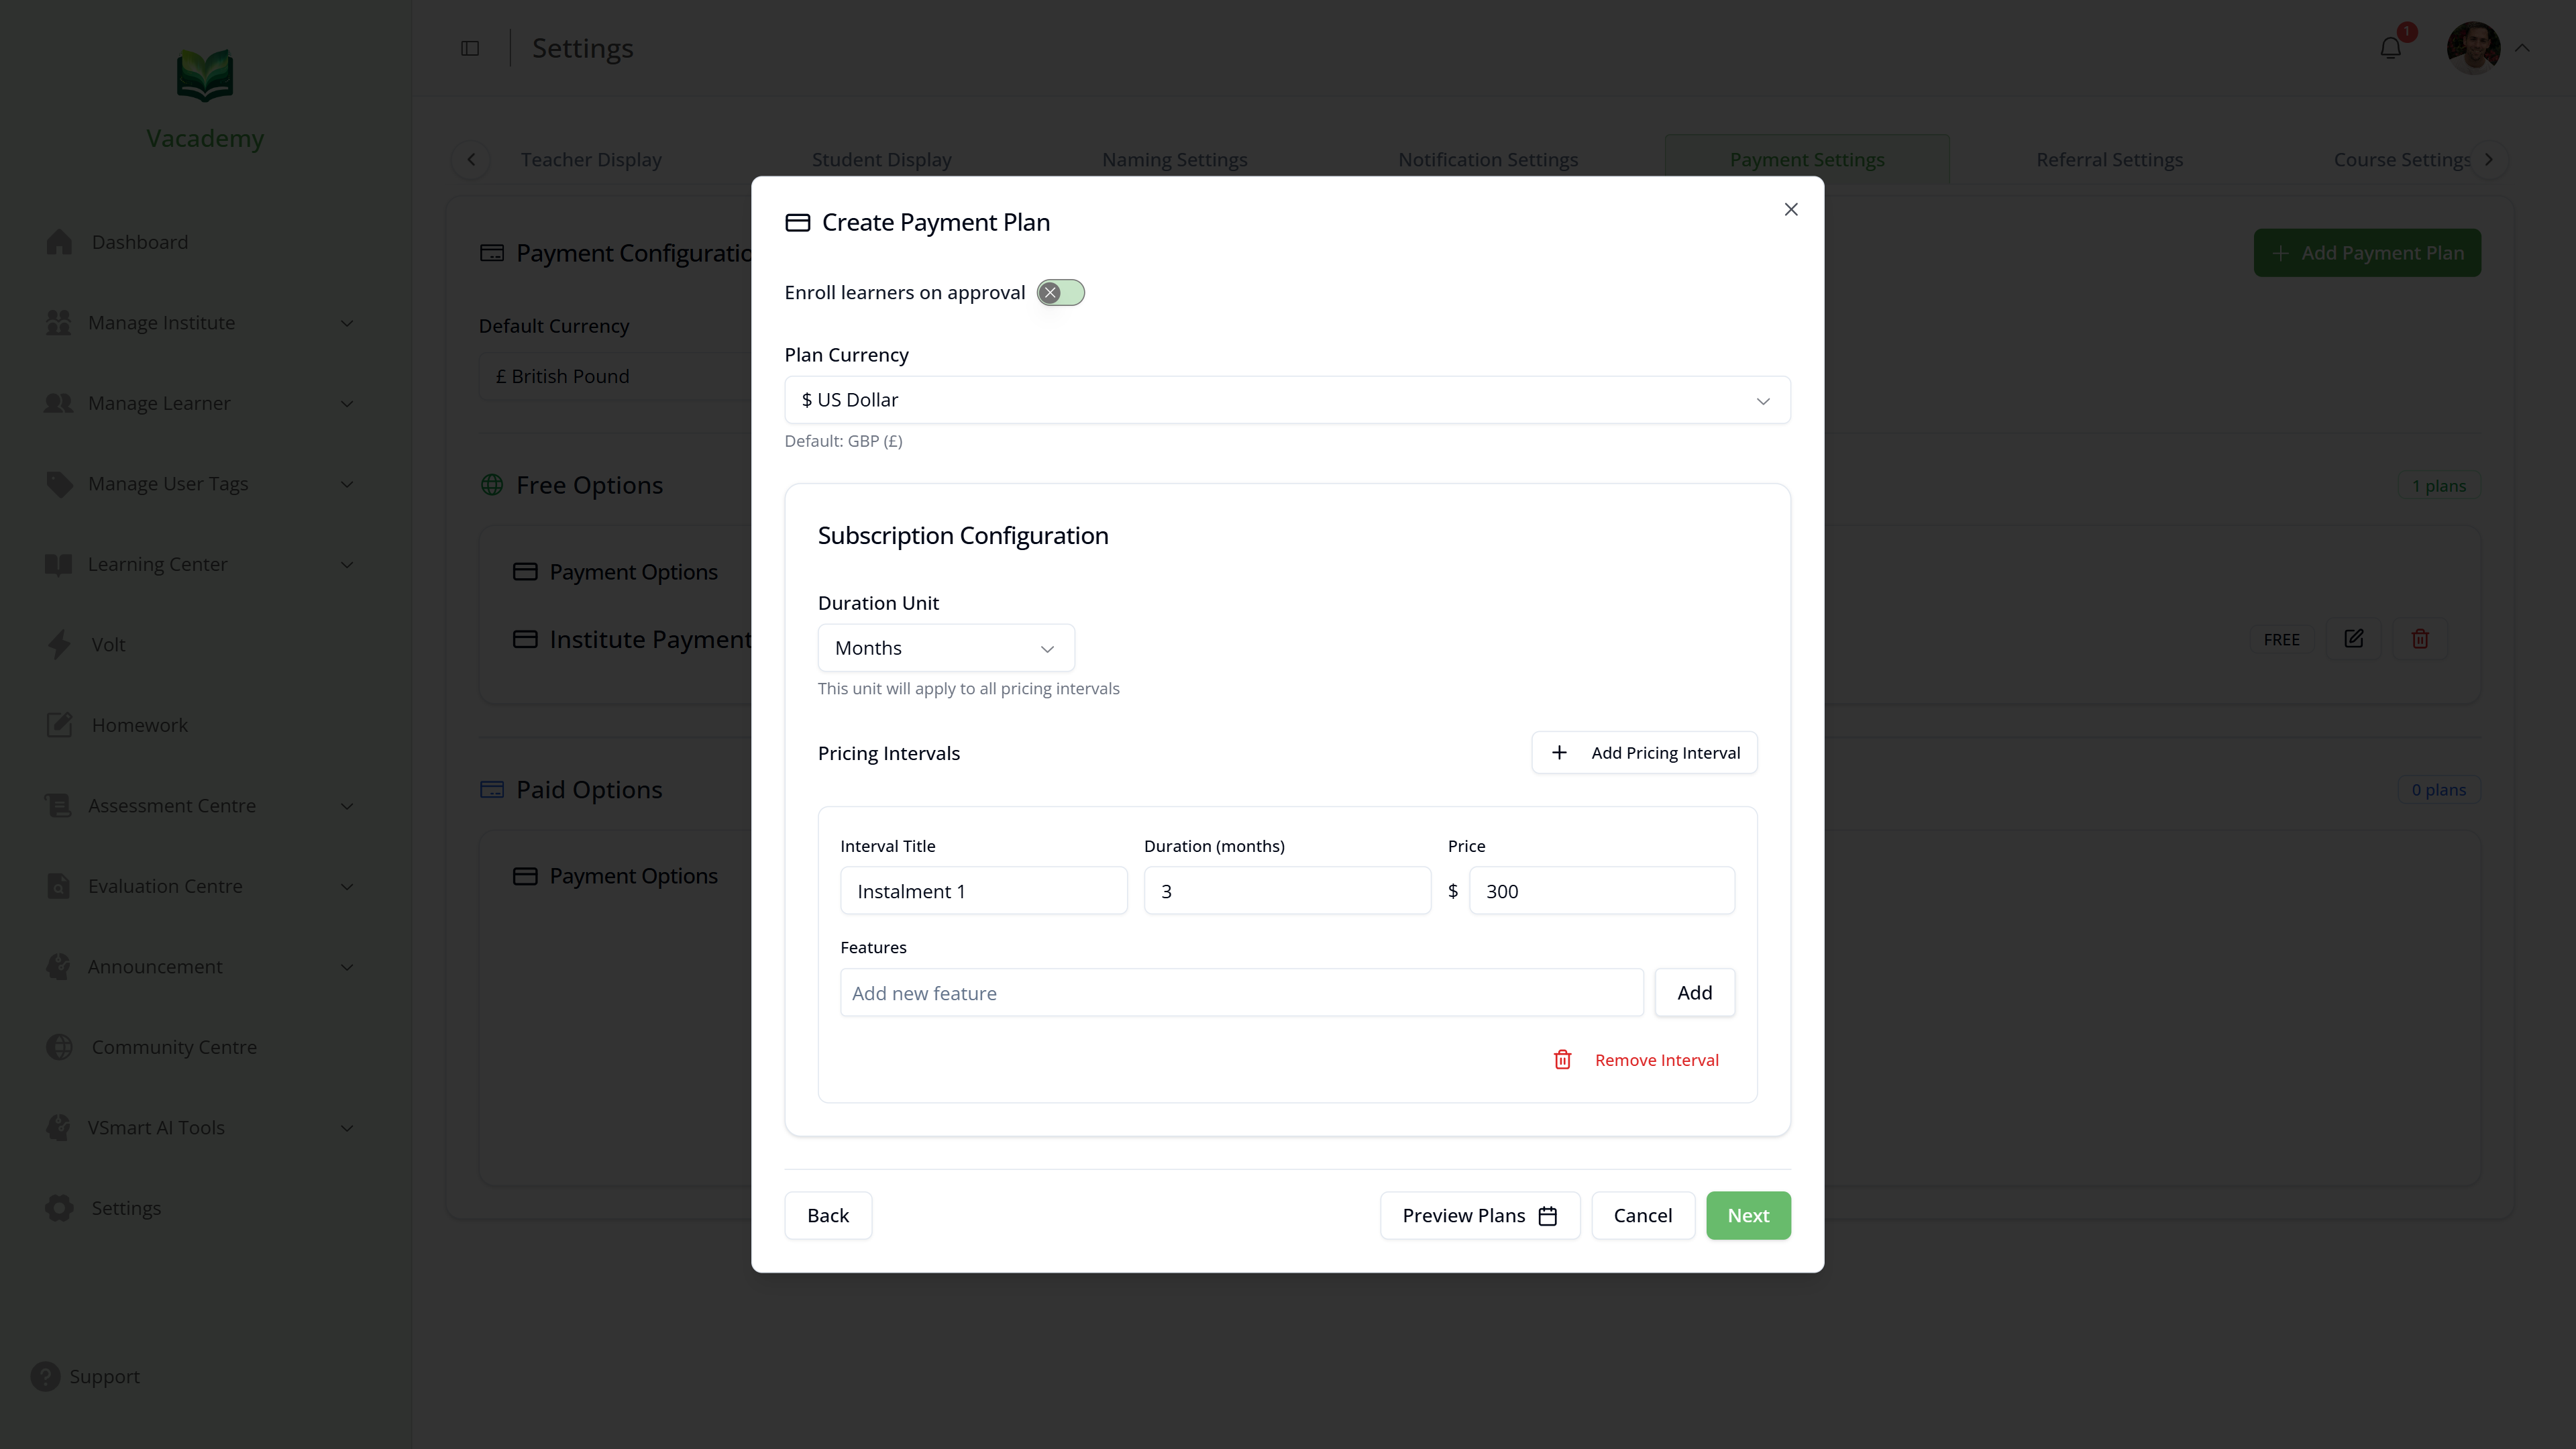Click the Homework sidebar icon
Image resolution: width=2576 pixels, height=1449 pixels.
(x=59, y=725)
